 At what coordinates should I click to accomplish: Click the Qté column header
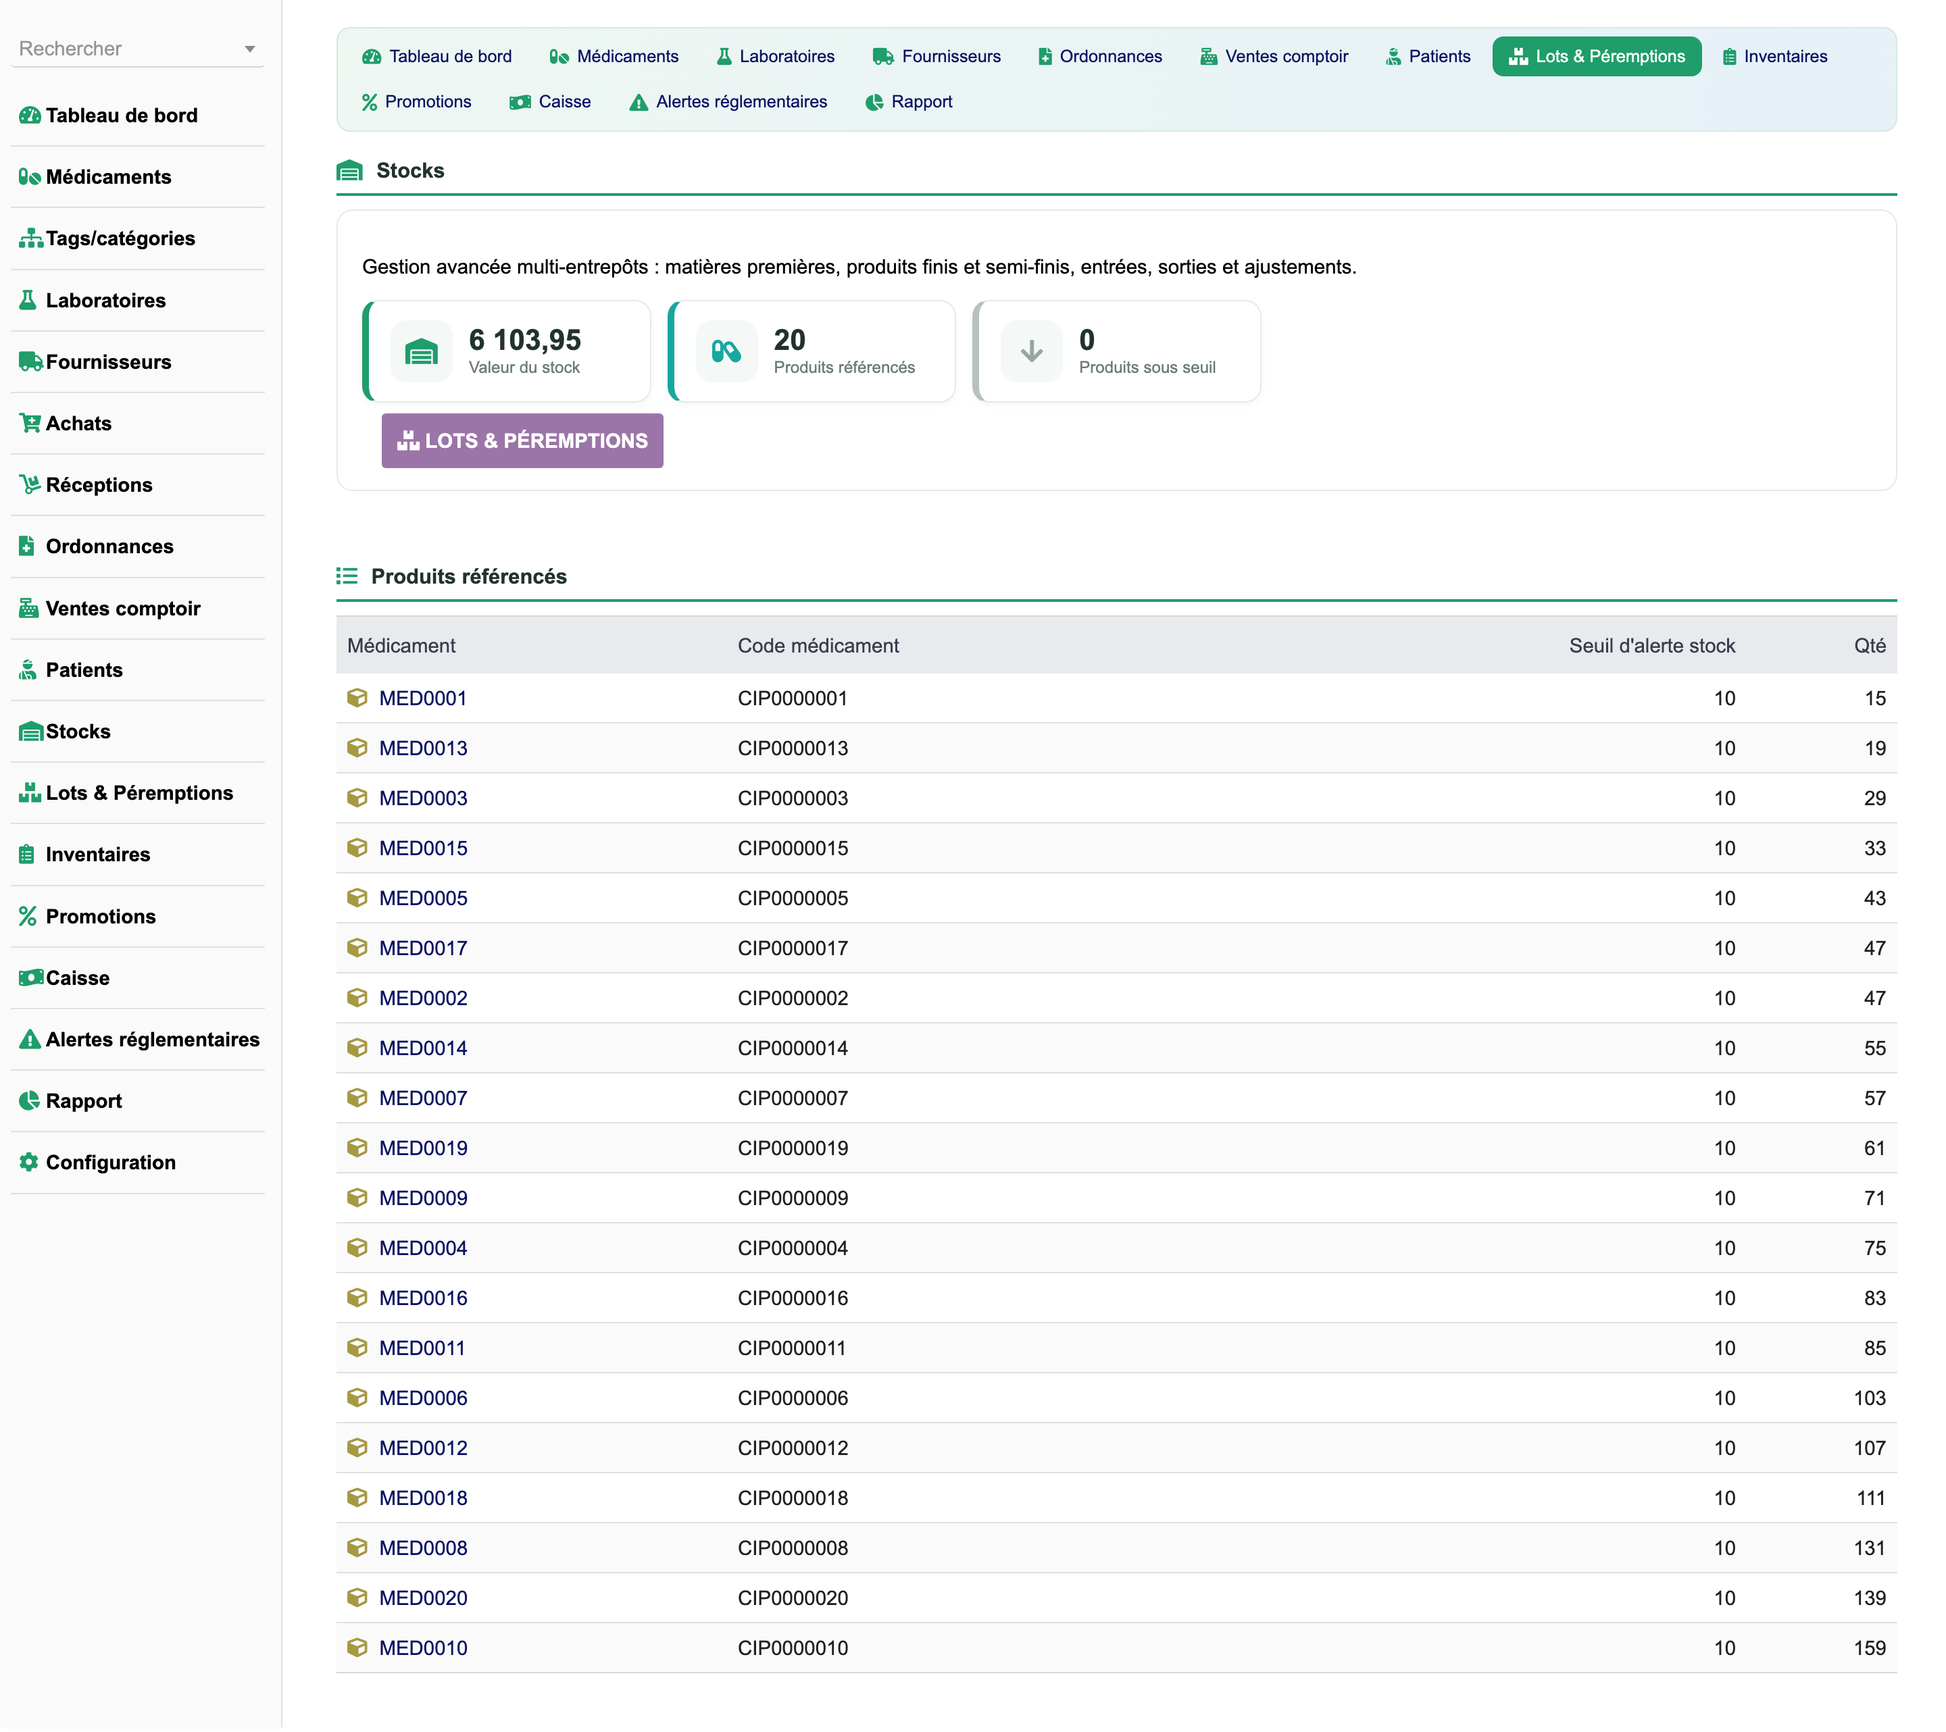click(x=1869, y=646)
